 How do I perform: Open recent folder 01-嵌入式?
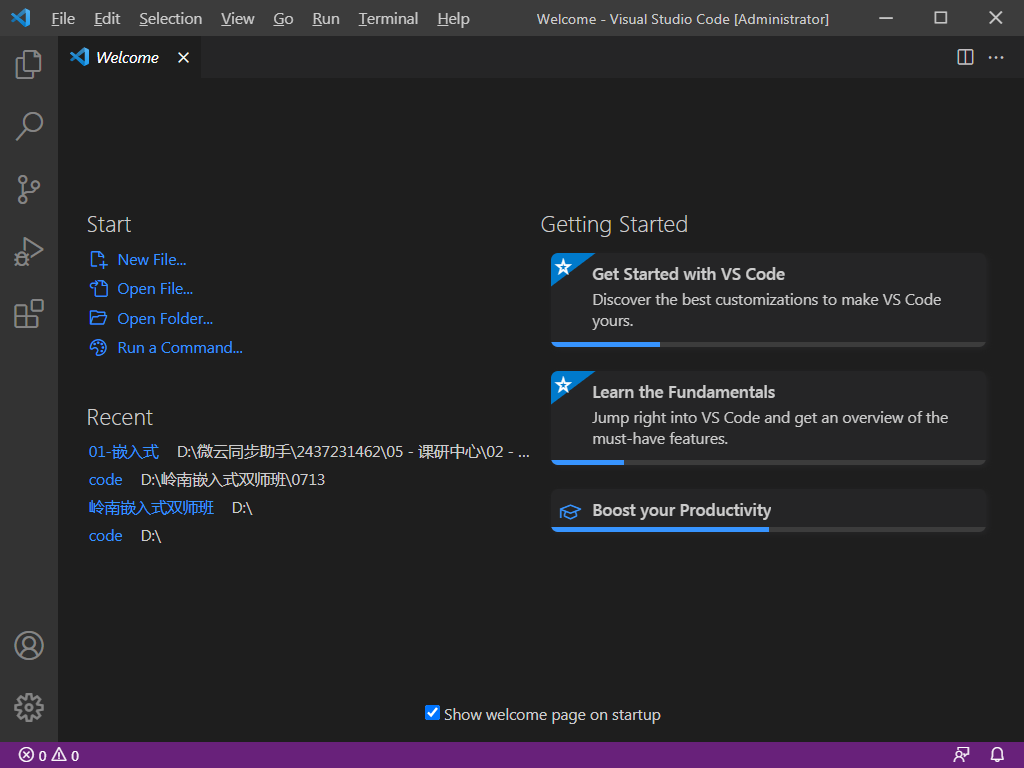point(123,452)
